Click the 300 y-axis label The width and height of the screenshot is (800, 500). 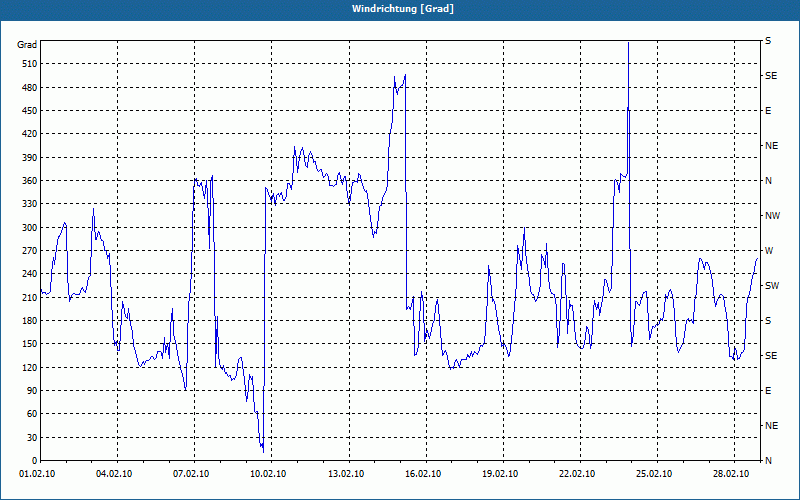30,228
